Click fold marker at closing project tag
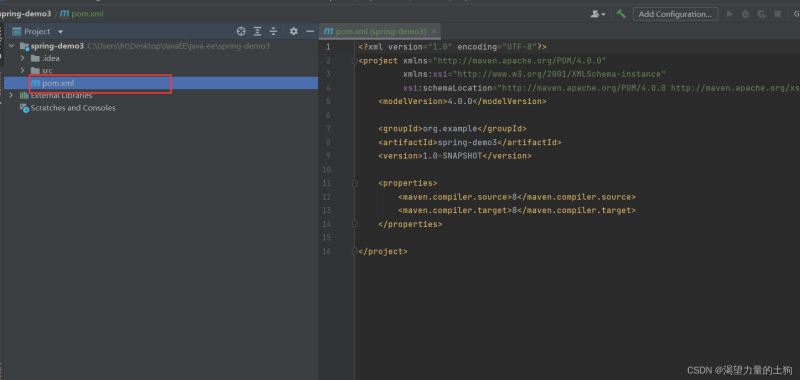This screenshot has width=800, height=380. pos(354,251)
